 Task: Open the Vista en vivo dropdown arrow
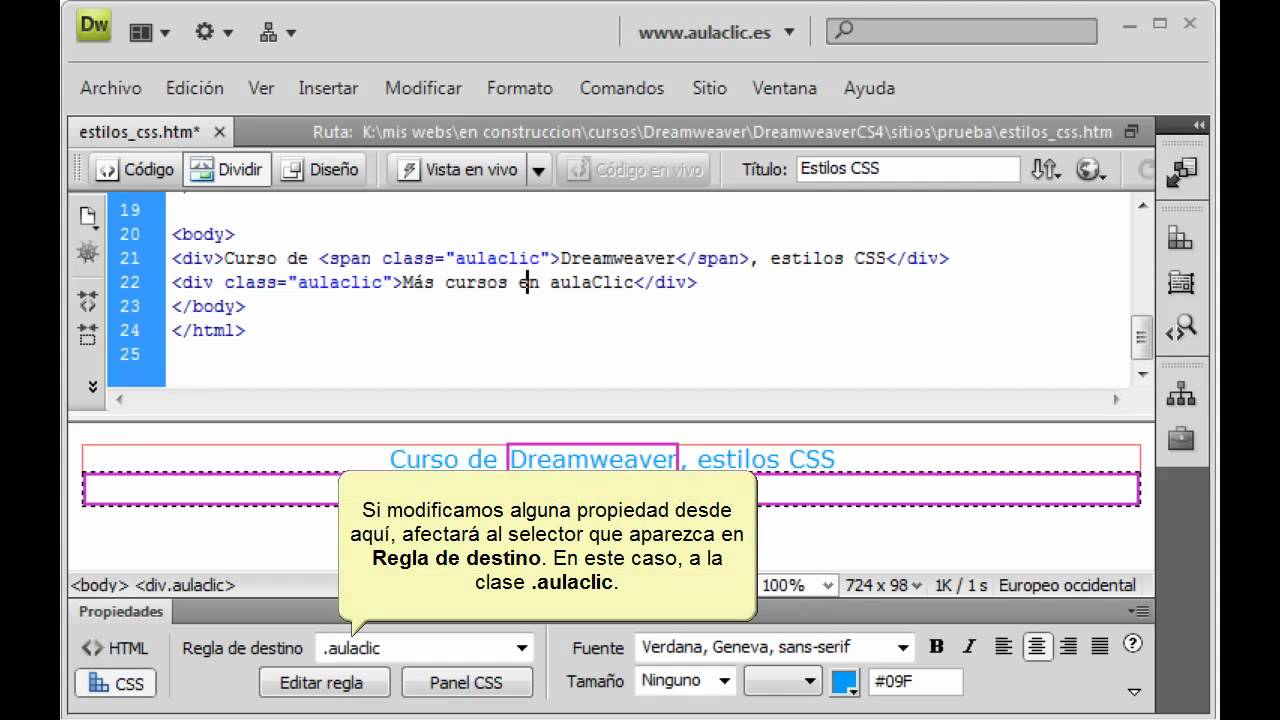pos(538,170)
